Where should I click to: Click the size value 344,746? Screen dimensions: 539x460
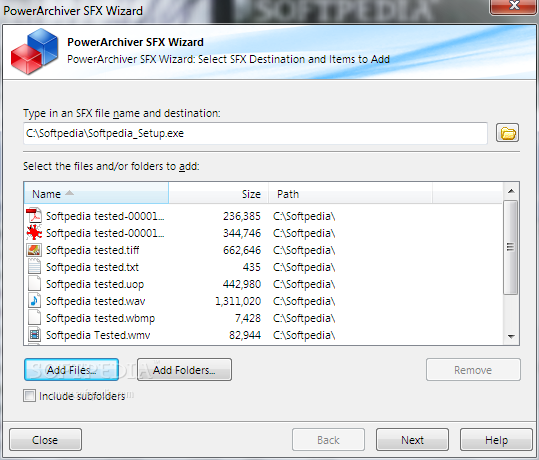point(242,233)
